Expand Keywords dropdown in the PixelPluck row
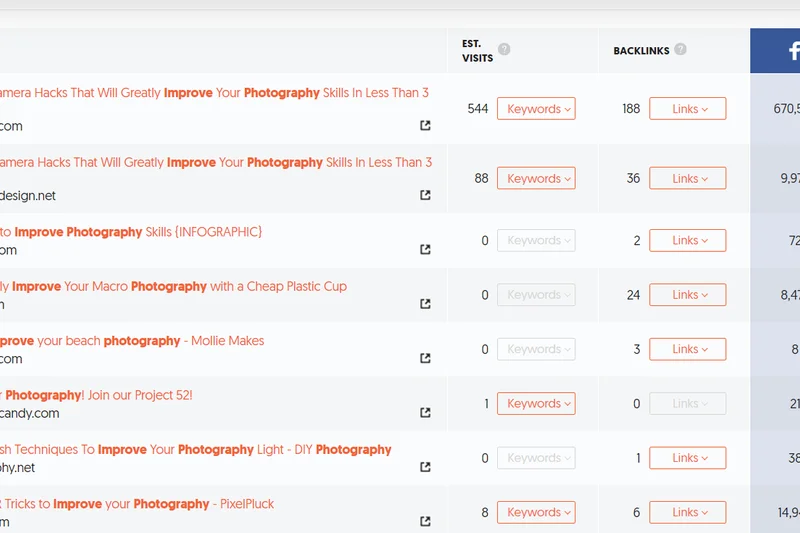The image size is (800, 533). point(536,512)
